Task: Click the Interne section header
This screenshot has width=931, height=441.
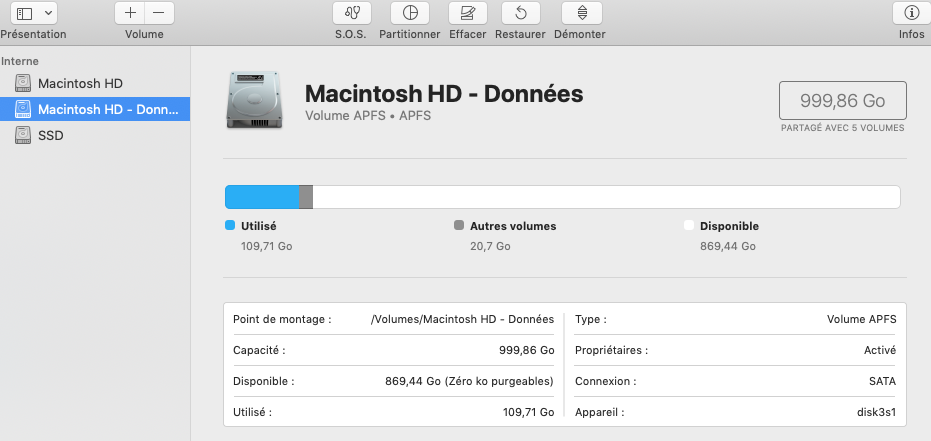Action: [20, 61]
